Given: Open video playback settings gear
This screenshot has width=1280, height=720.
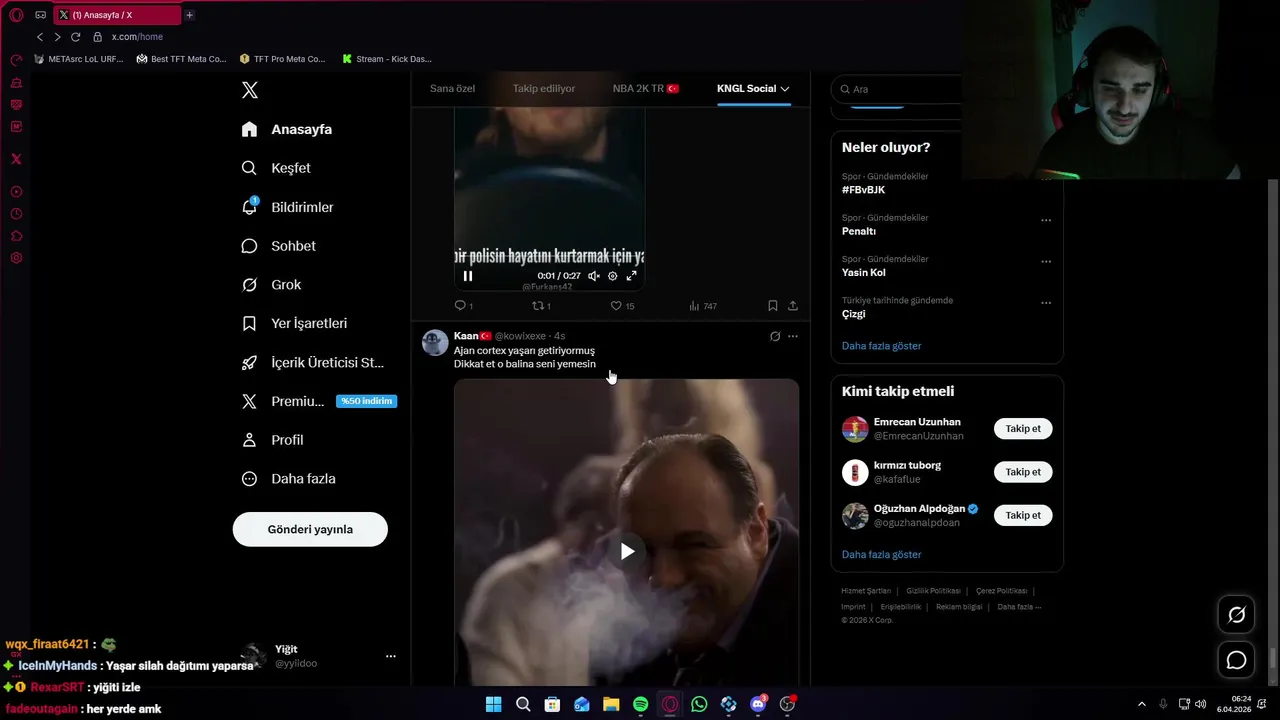Looking at the screenshot, I should (x=613, y=276).
